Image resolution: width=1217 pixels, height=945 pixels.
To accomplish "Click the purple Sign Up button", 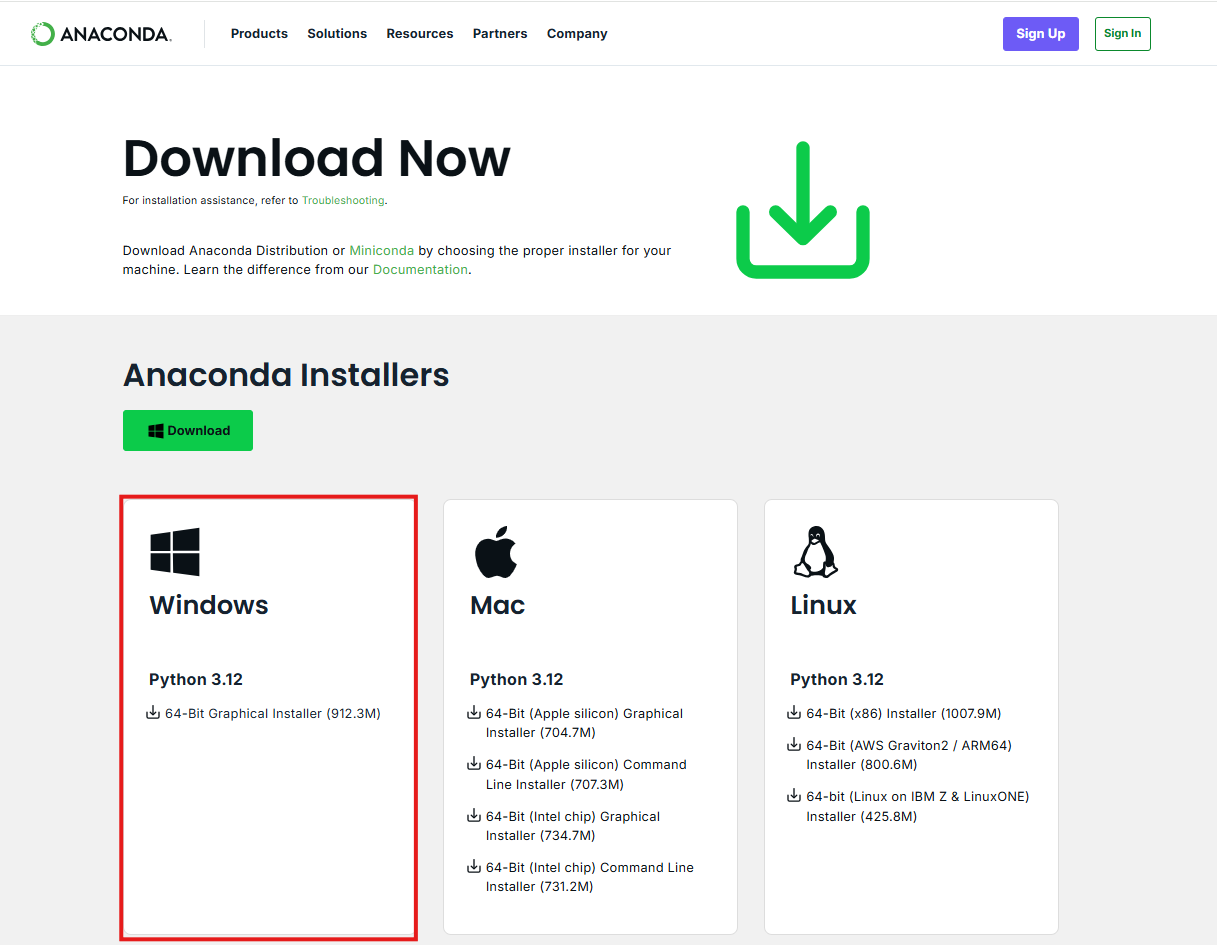I will [x=1041, y=34].
